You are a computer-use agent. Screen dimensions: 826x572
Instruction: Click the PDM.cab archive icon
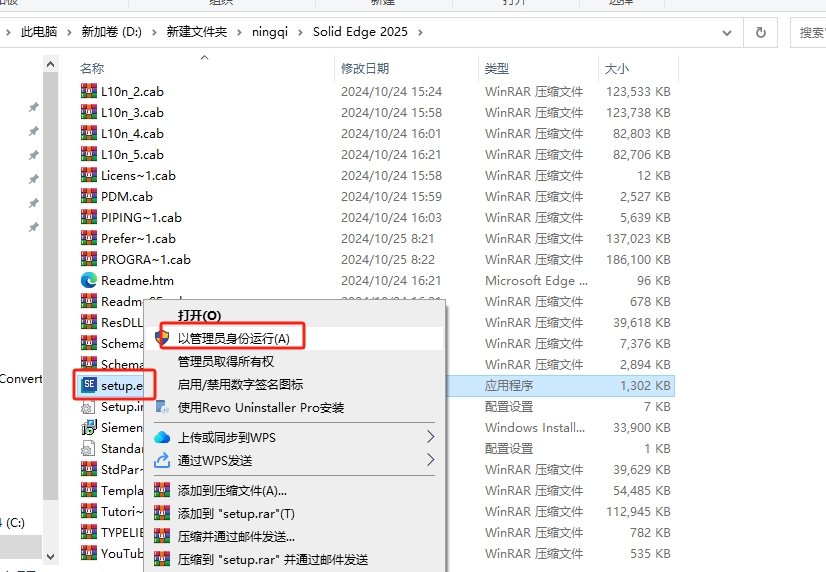tap(88, 196)
